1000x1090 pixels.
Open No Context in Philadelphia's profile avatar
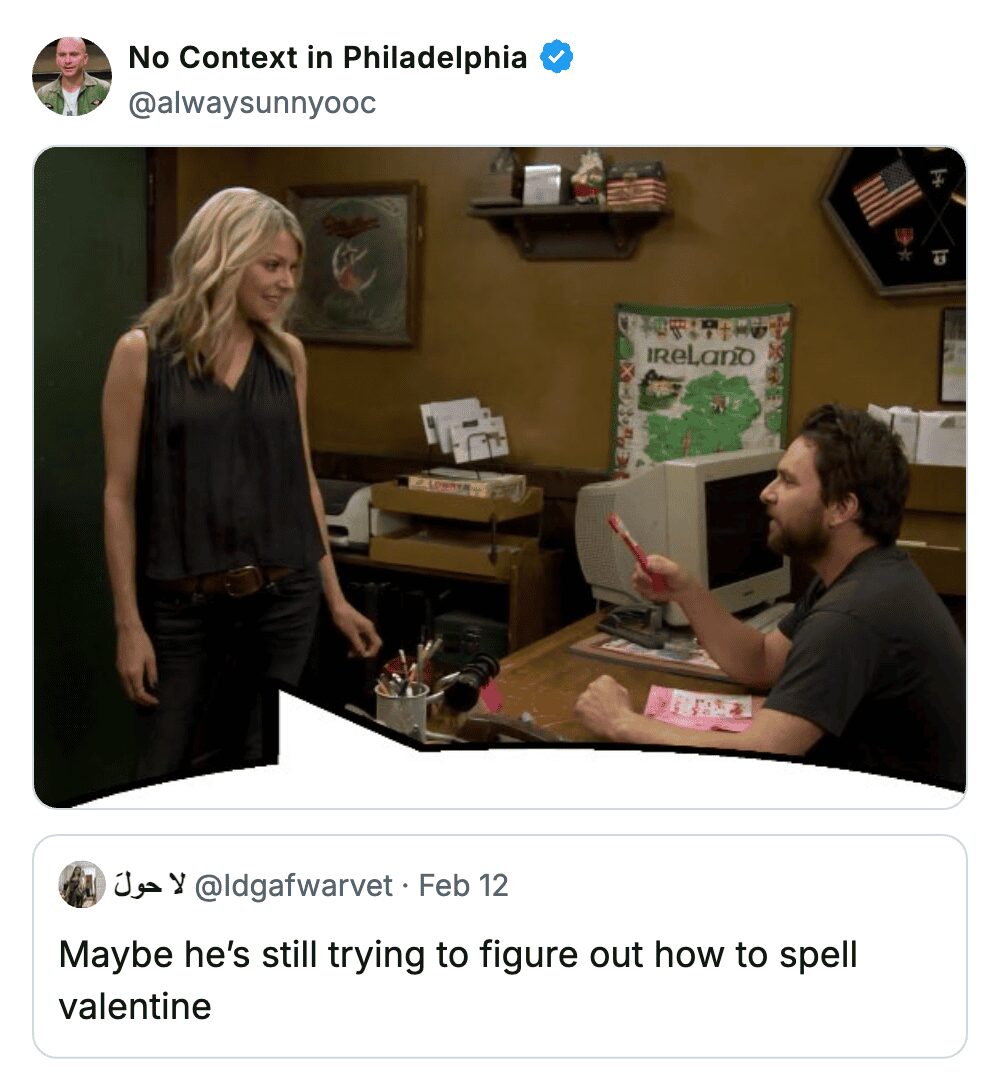coord(72,77)
